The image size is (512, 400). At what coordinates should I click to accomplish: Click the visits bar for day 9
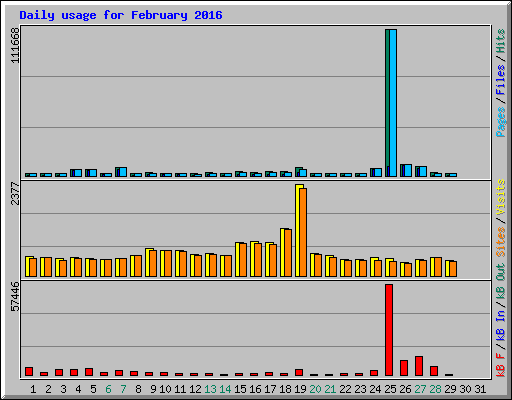tap(151, 262)
